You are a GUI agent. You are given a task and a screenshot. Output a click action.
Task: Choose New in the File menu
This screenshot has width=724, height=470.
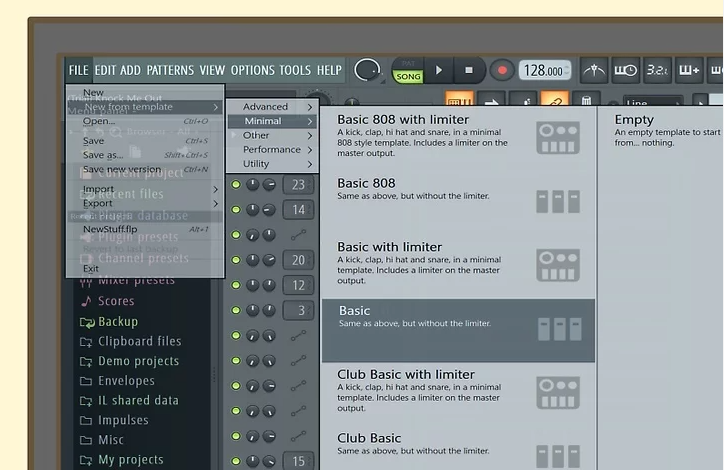click(145, 92)
